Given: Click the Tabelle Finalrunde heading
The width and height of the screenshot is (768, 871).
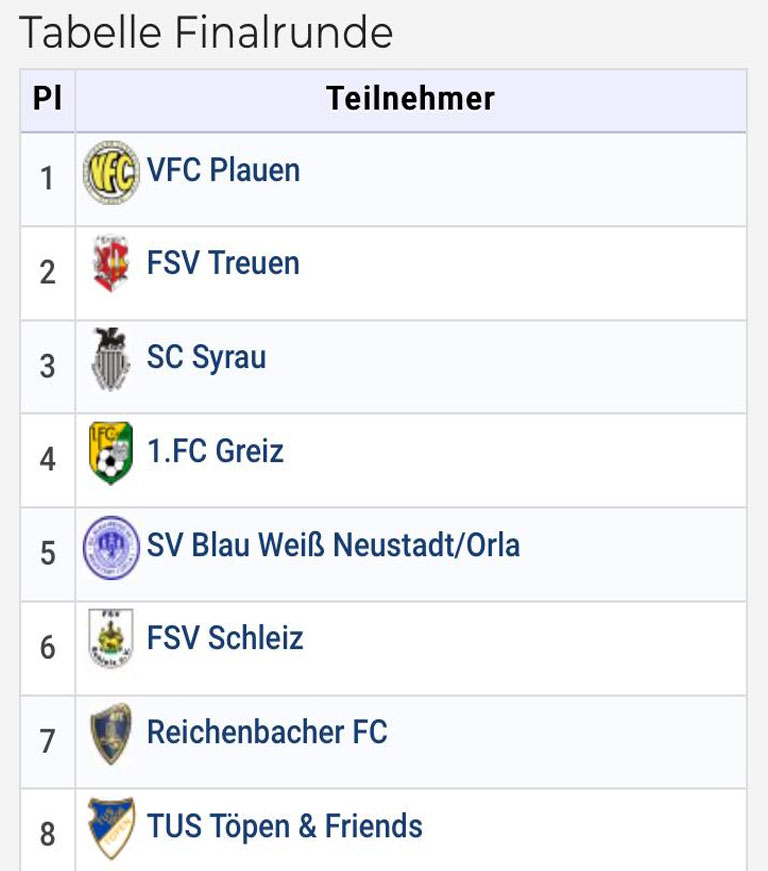Looking at the screenshot, I should click(x=206, y=32).
